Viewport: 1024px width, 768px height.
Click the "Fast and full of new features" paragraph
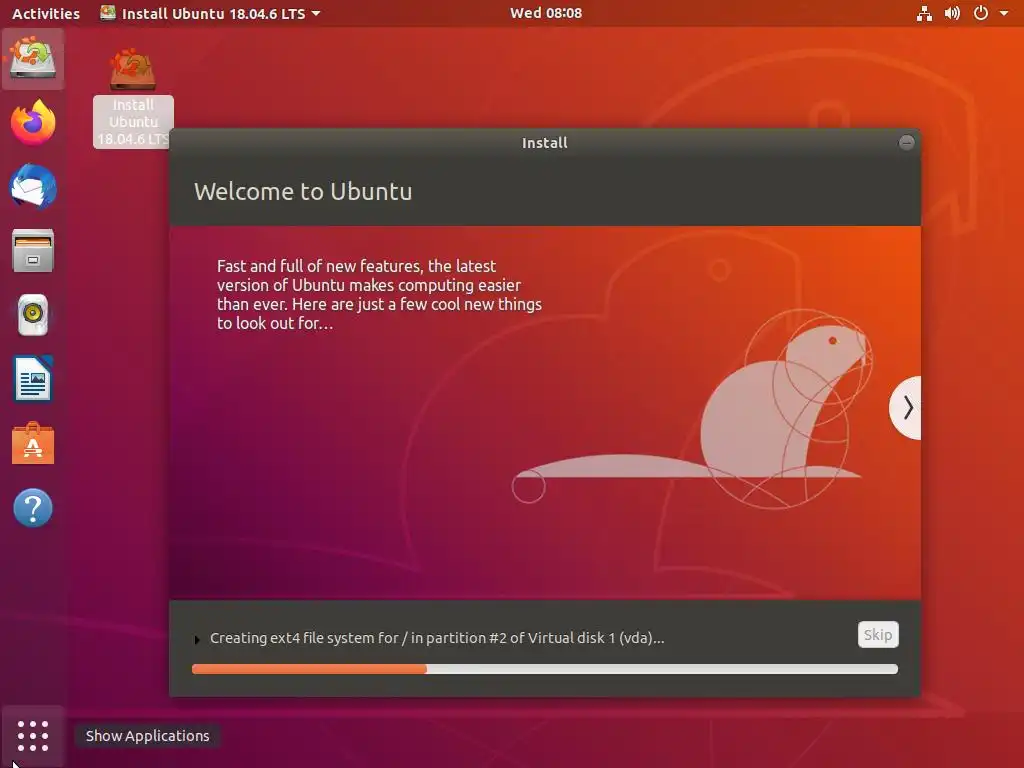coord(379,295)
